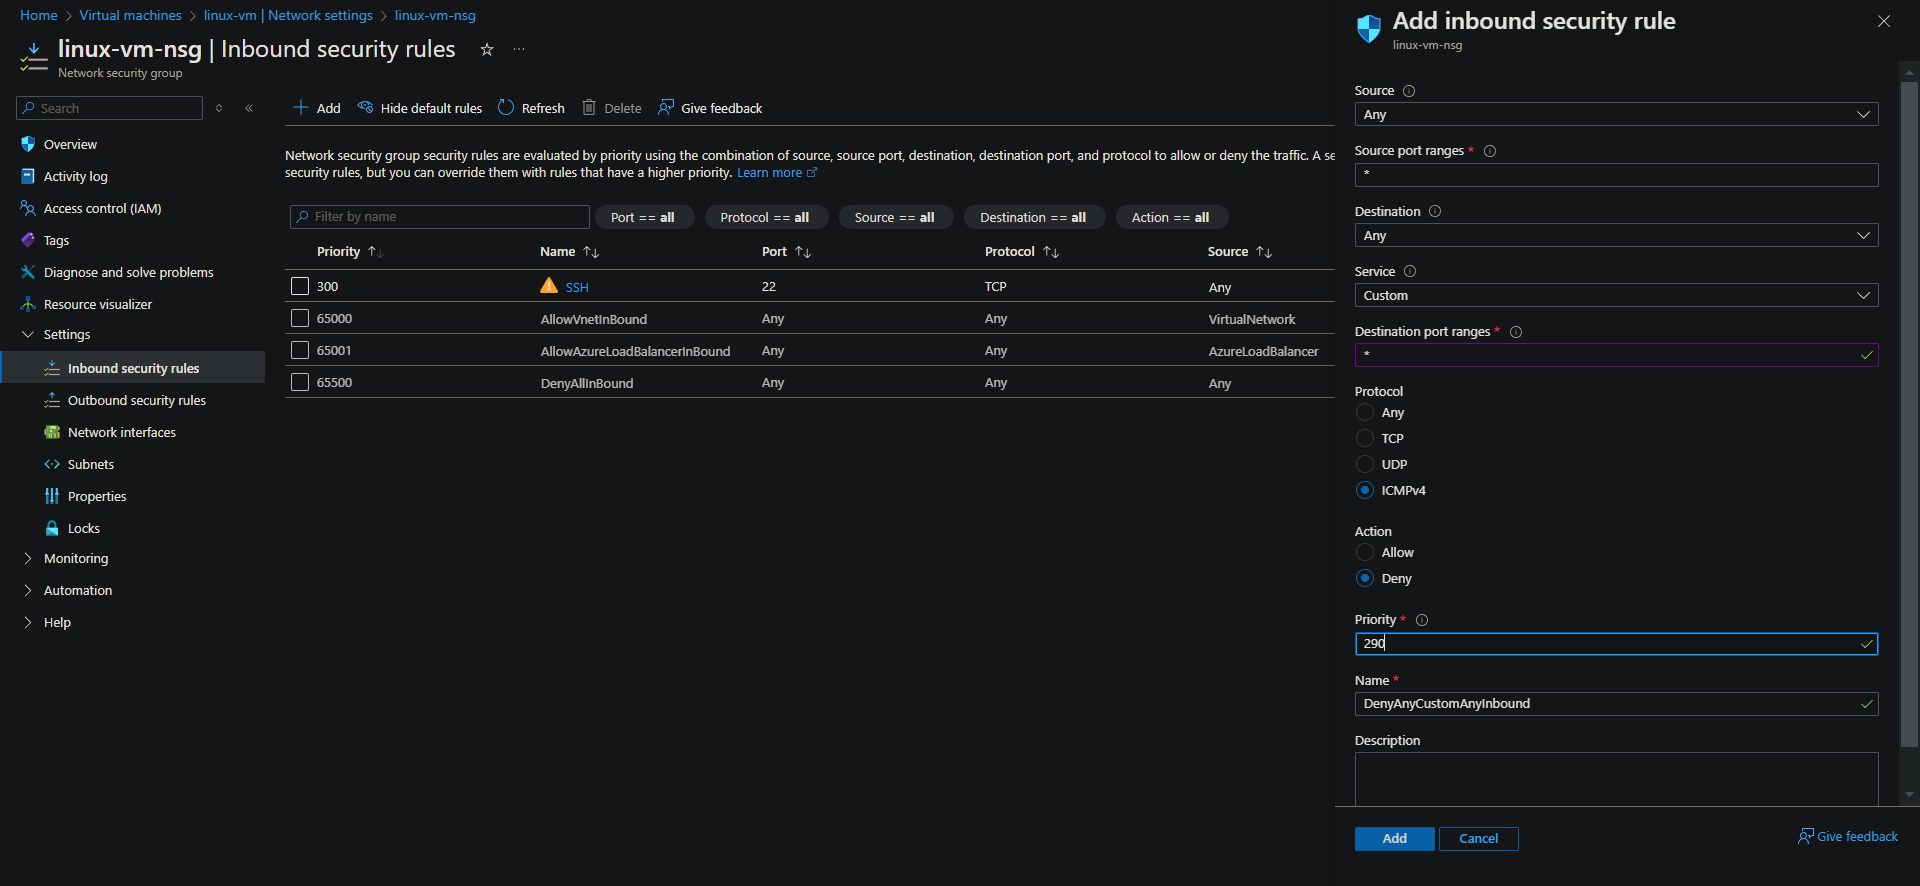1920x886 pixels.
Task: Click the Subnets icon in sidebar
Action: [52, 464]
